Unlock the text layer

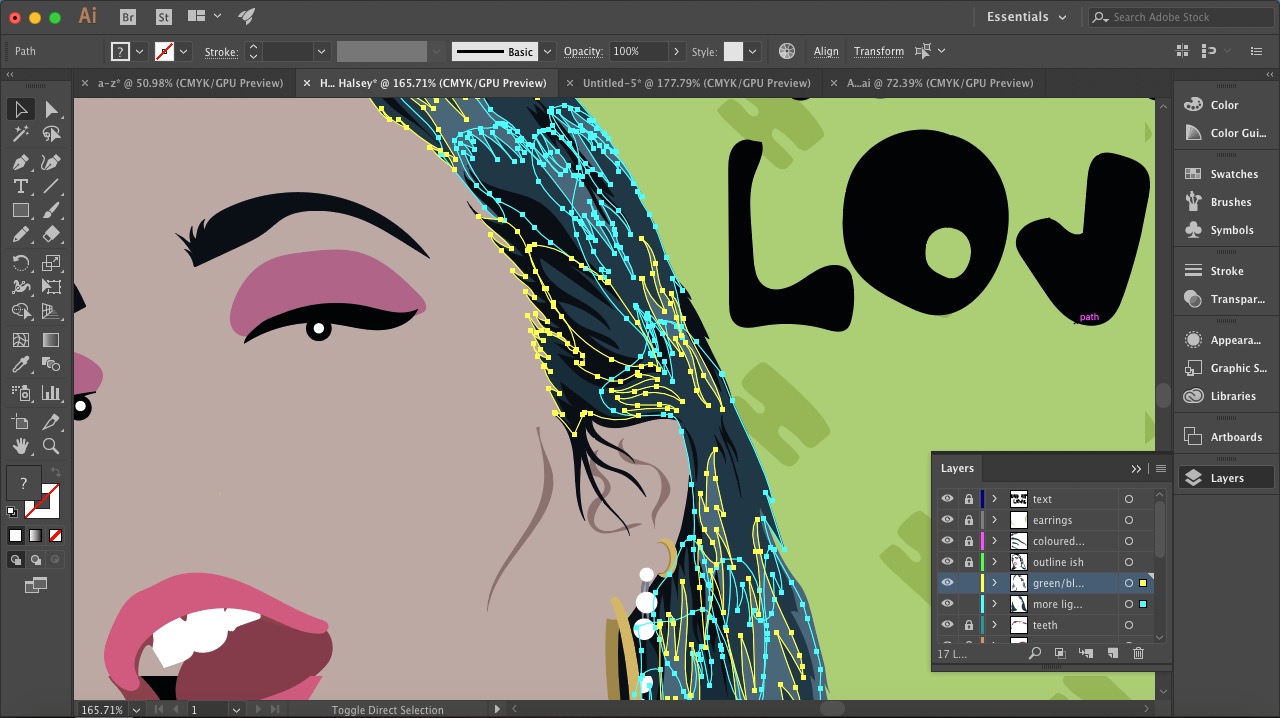(968, 499)
